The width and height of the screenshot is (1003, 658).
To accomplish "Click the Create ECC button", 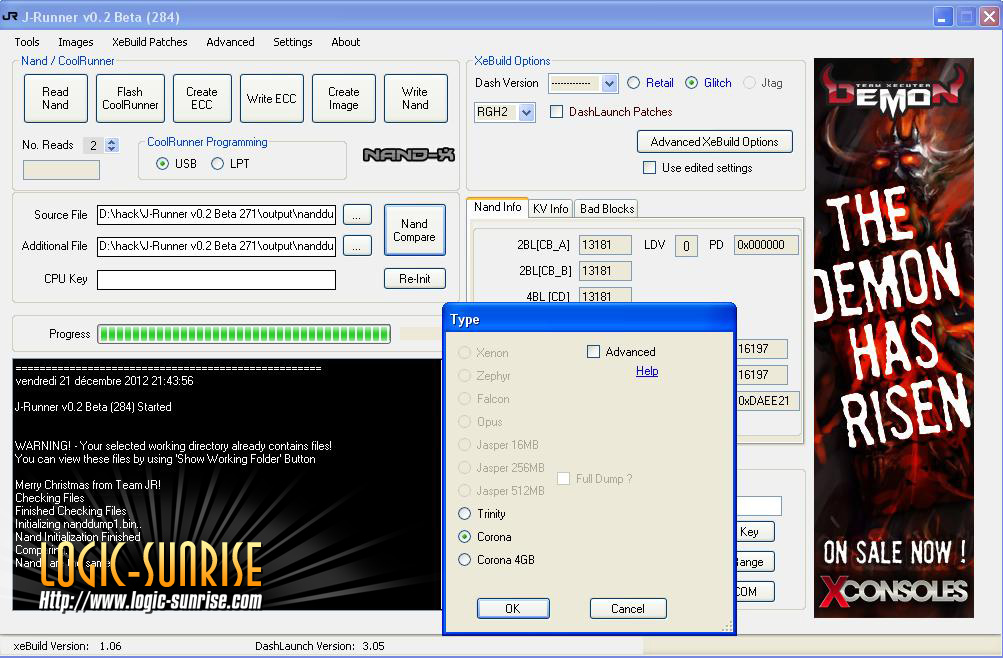I will (202, 98).
